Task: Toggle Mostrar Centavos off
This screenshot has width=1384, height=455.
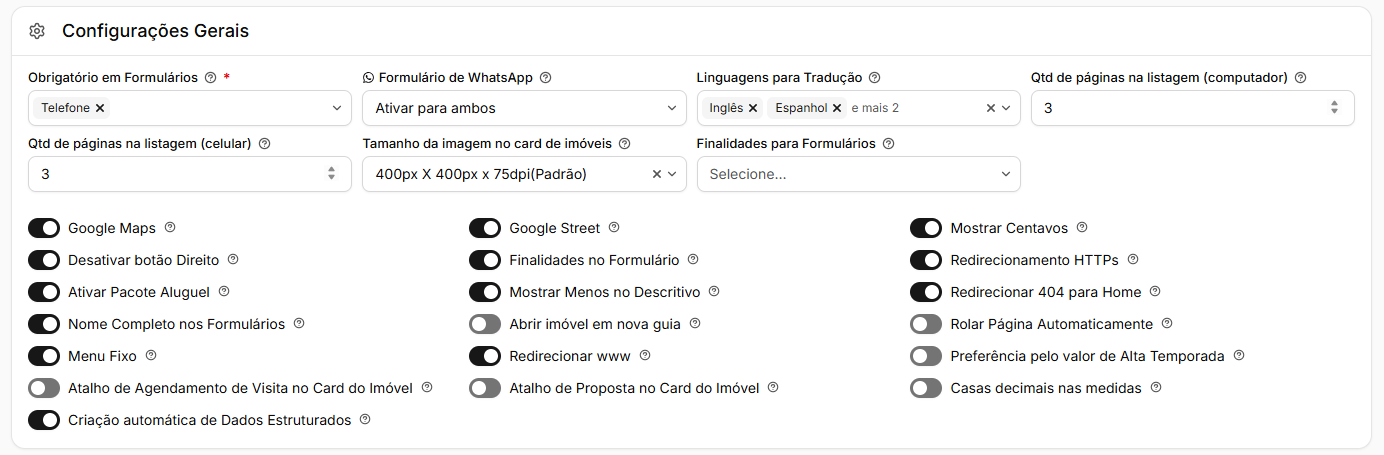Action: (926, 228)
